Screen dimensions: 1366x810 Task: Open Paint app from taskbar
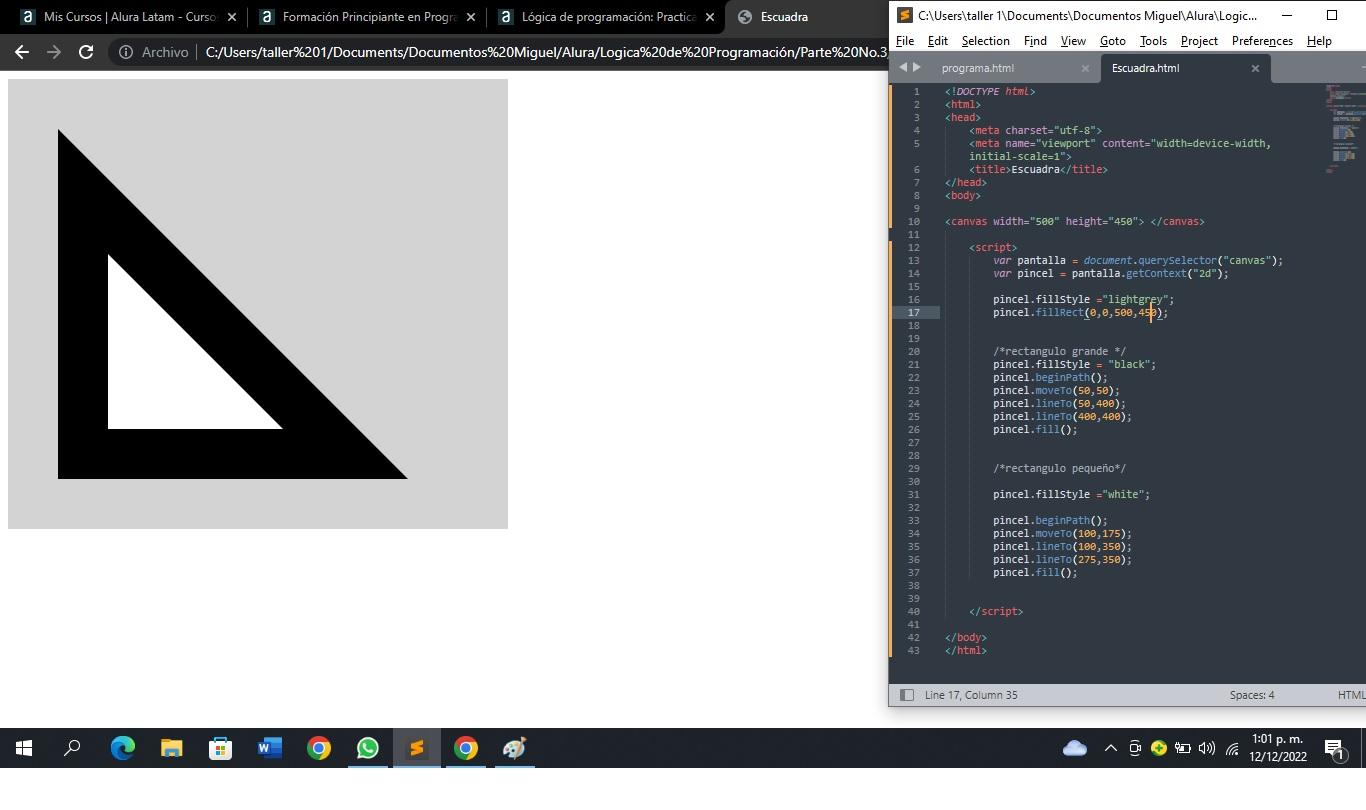pos(514,748)
